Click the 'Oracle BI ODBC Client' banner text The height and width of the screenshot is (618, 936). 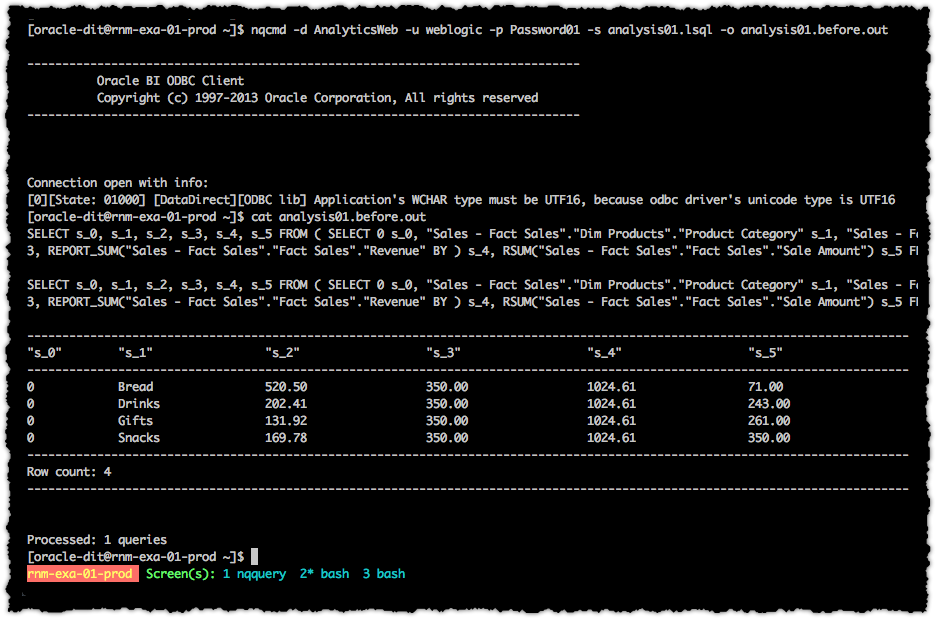(x=170, y=81)
